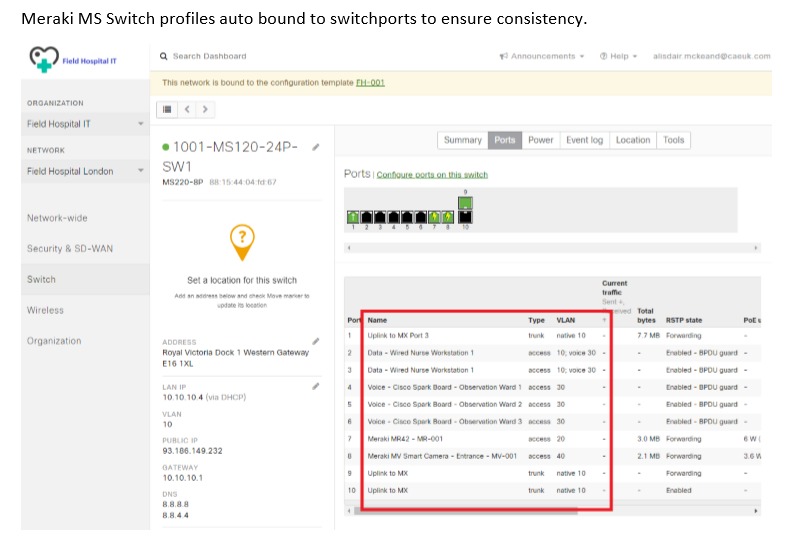Screen dimensions: 792x551
Task: Click the Royal Victoria Dock address text
Action: [235, 358]
